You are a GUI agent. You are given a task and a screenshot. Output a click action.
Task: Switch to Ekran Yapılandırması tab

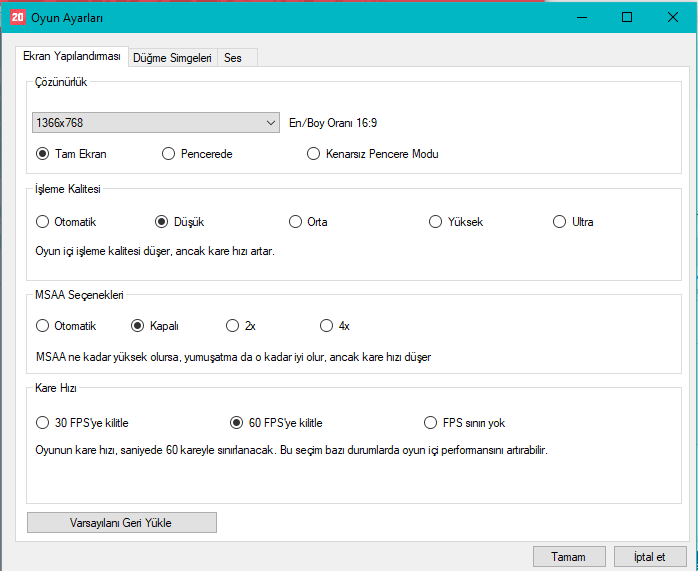click(x=72, y=57)
